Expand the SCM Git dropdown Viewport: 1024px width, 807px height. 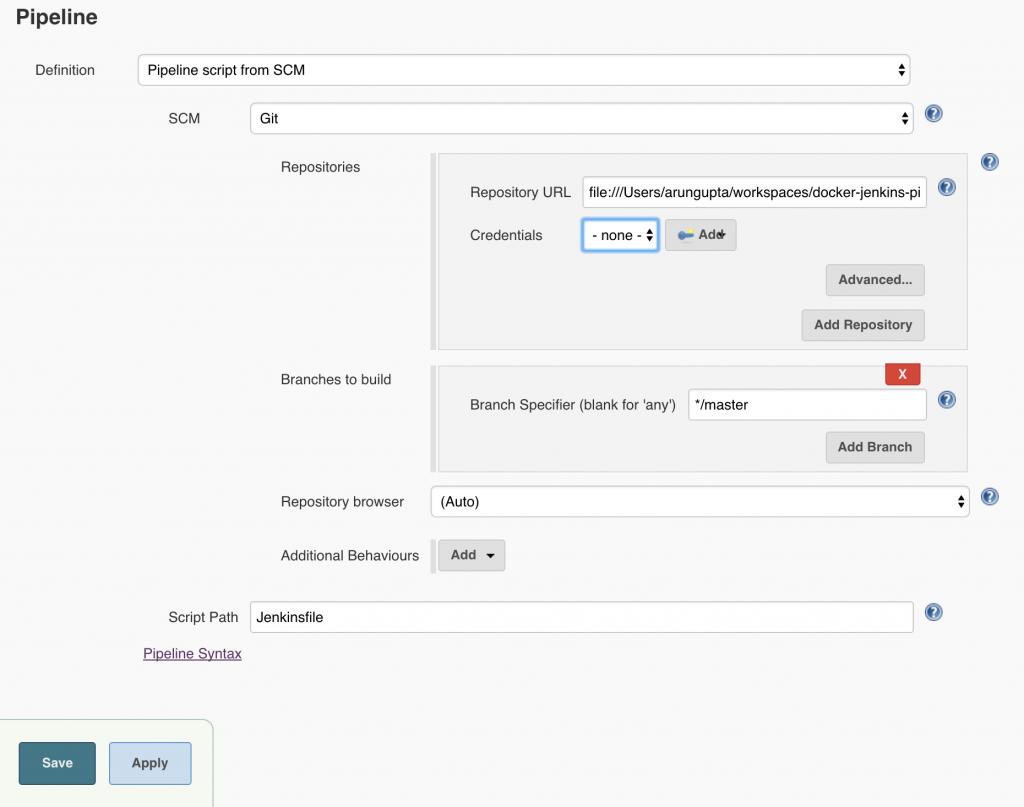pos(580,118)
